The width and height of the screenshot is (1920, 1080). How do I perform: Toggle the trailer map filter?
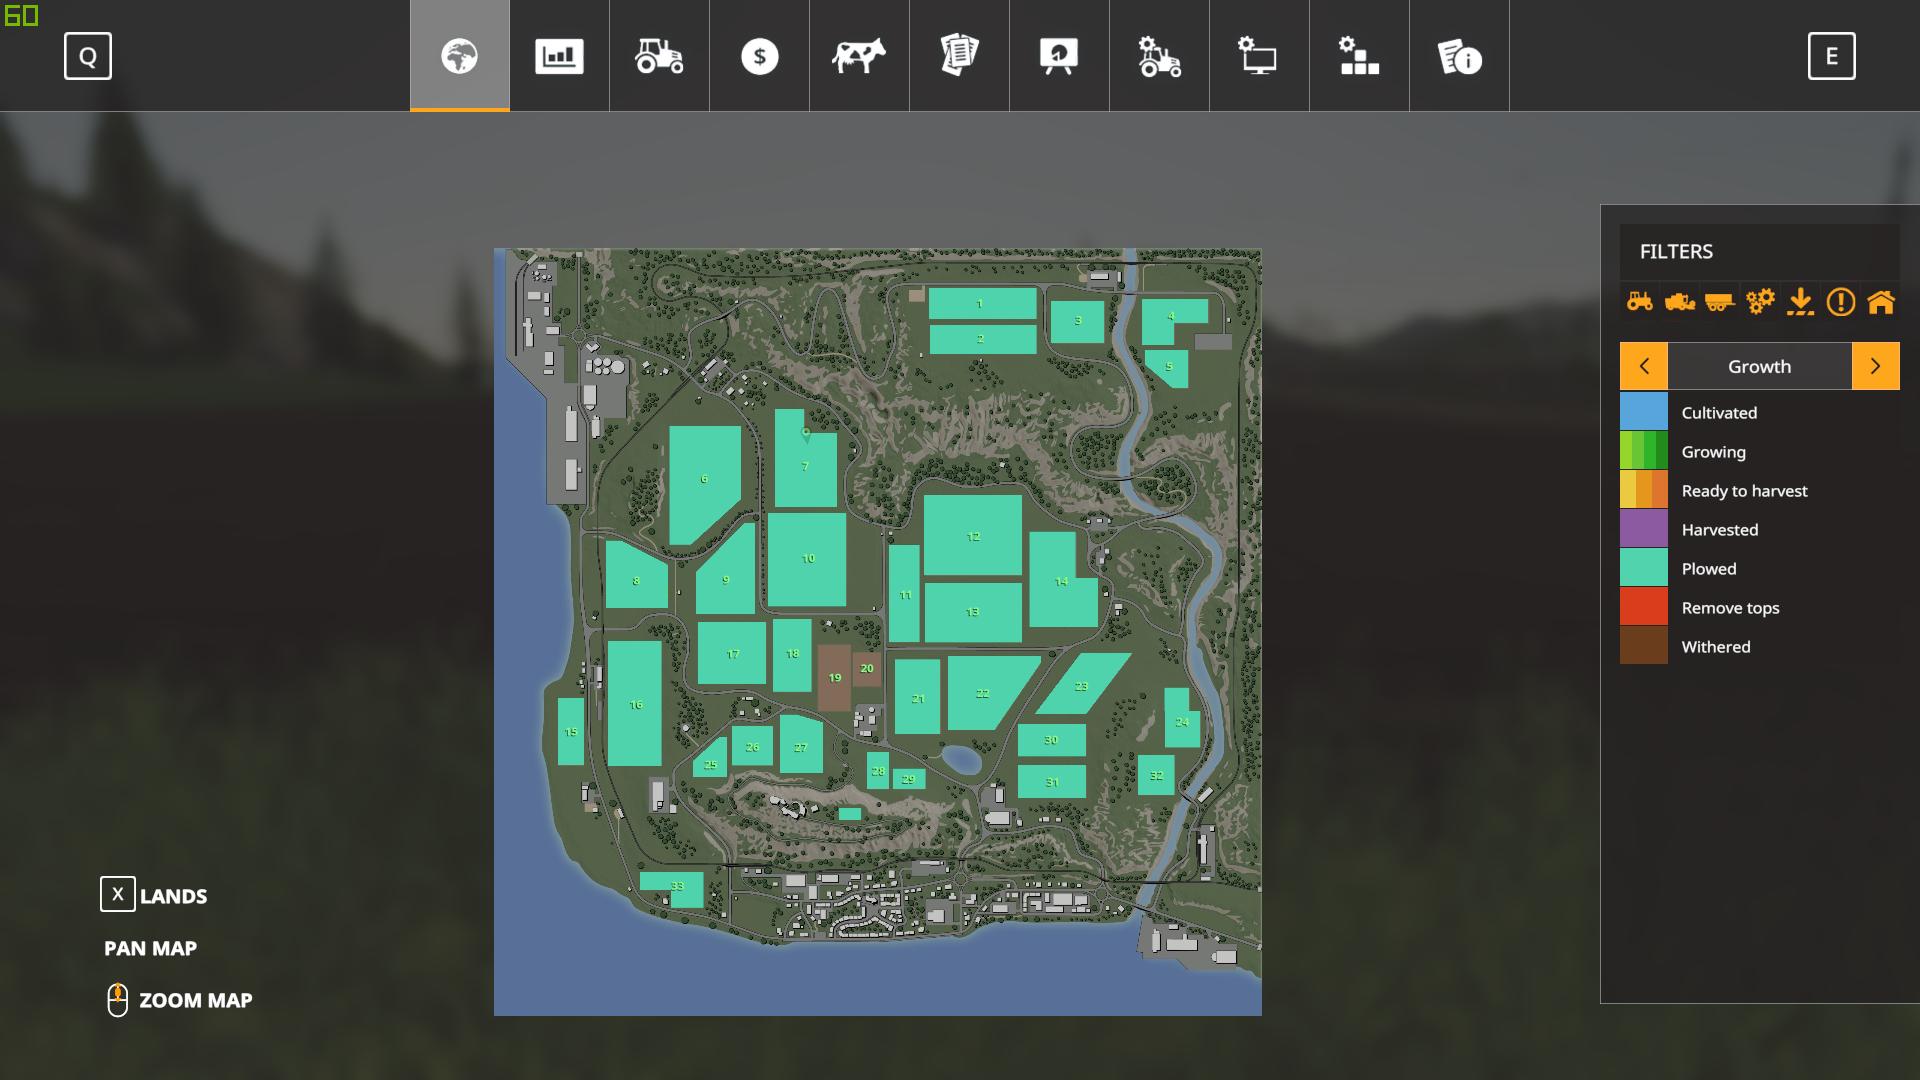[1720, 301]
